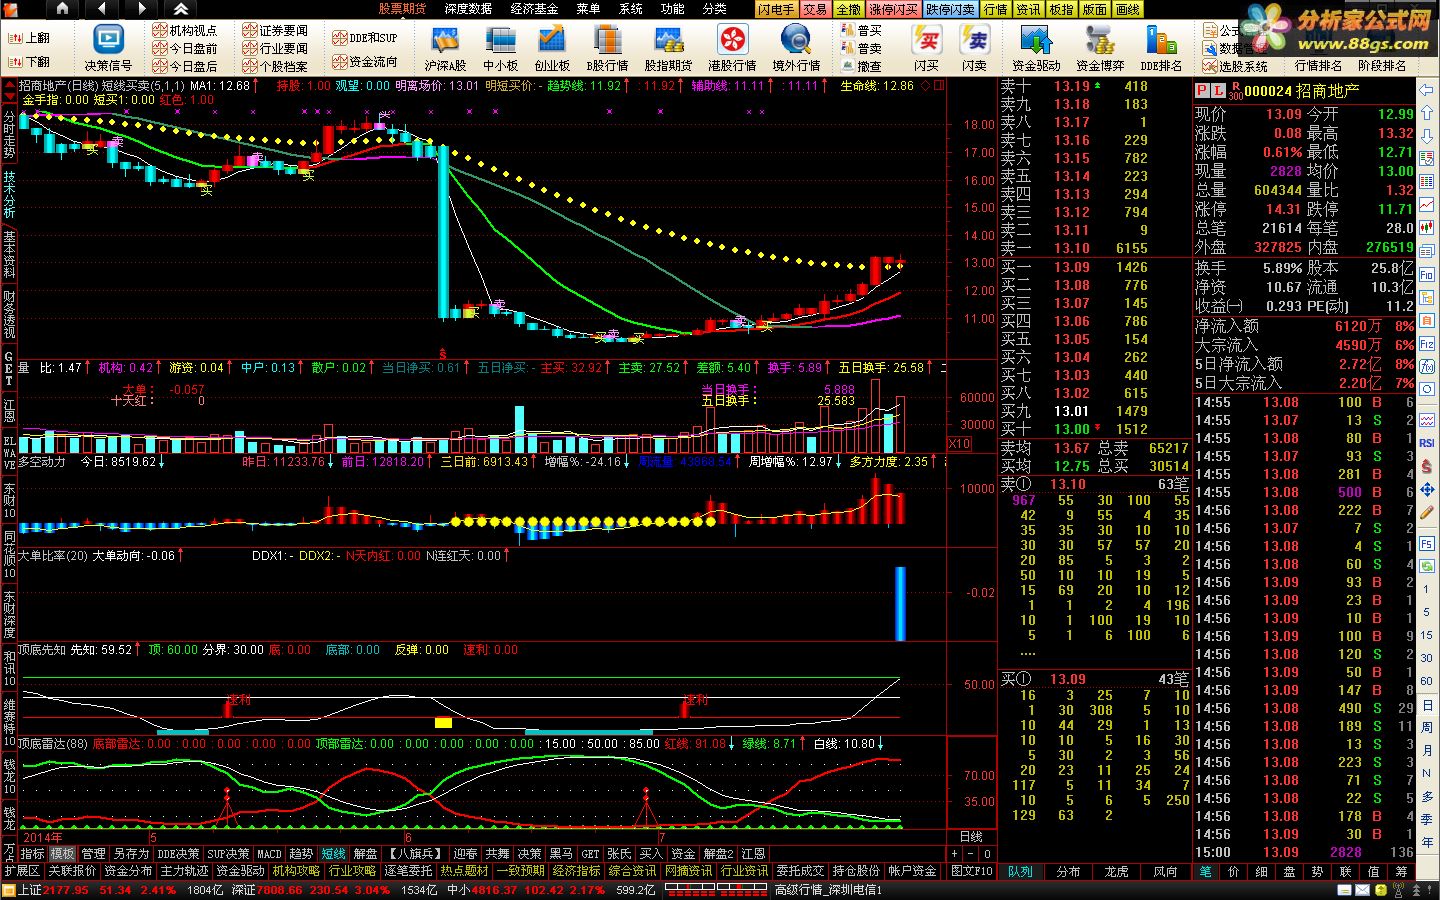This screenshot has width=1440, height=900.
Task: Collapse the toolbar with double-chevron icon
Action: 181,9
